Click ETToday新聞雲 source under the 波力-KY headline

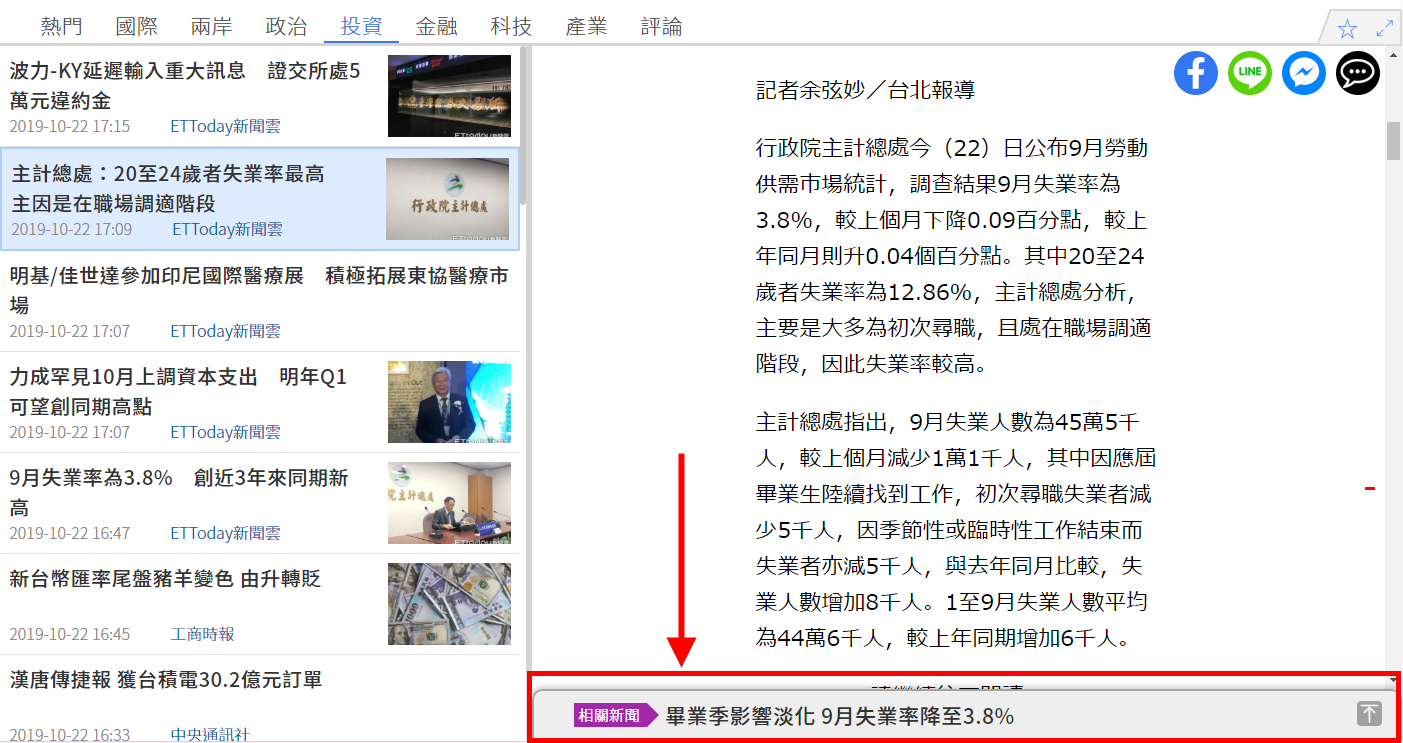click(226, 126)
